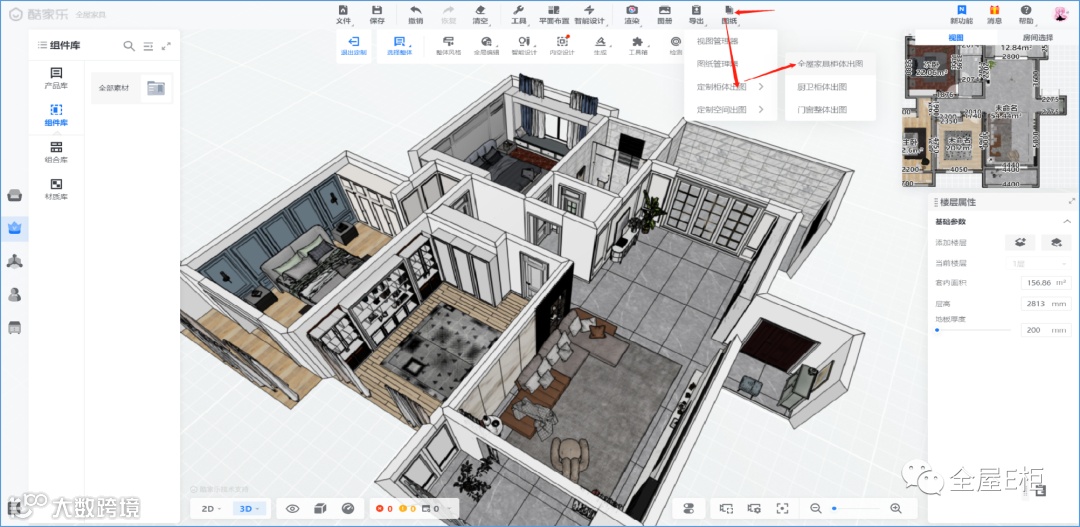Click the 选择整体 select-whole tool
Image resolution: width=1080 pixels, height=527 pixels.
coord(399,46)
